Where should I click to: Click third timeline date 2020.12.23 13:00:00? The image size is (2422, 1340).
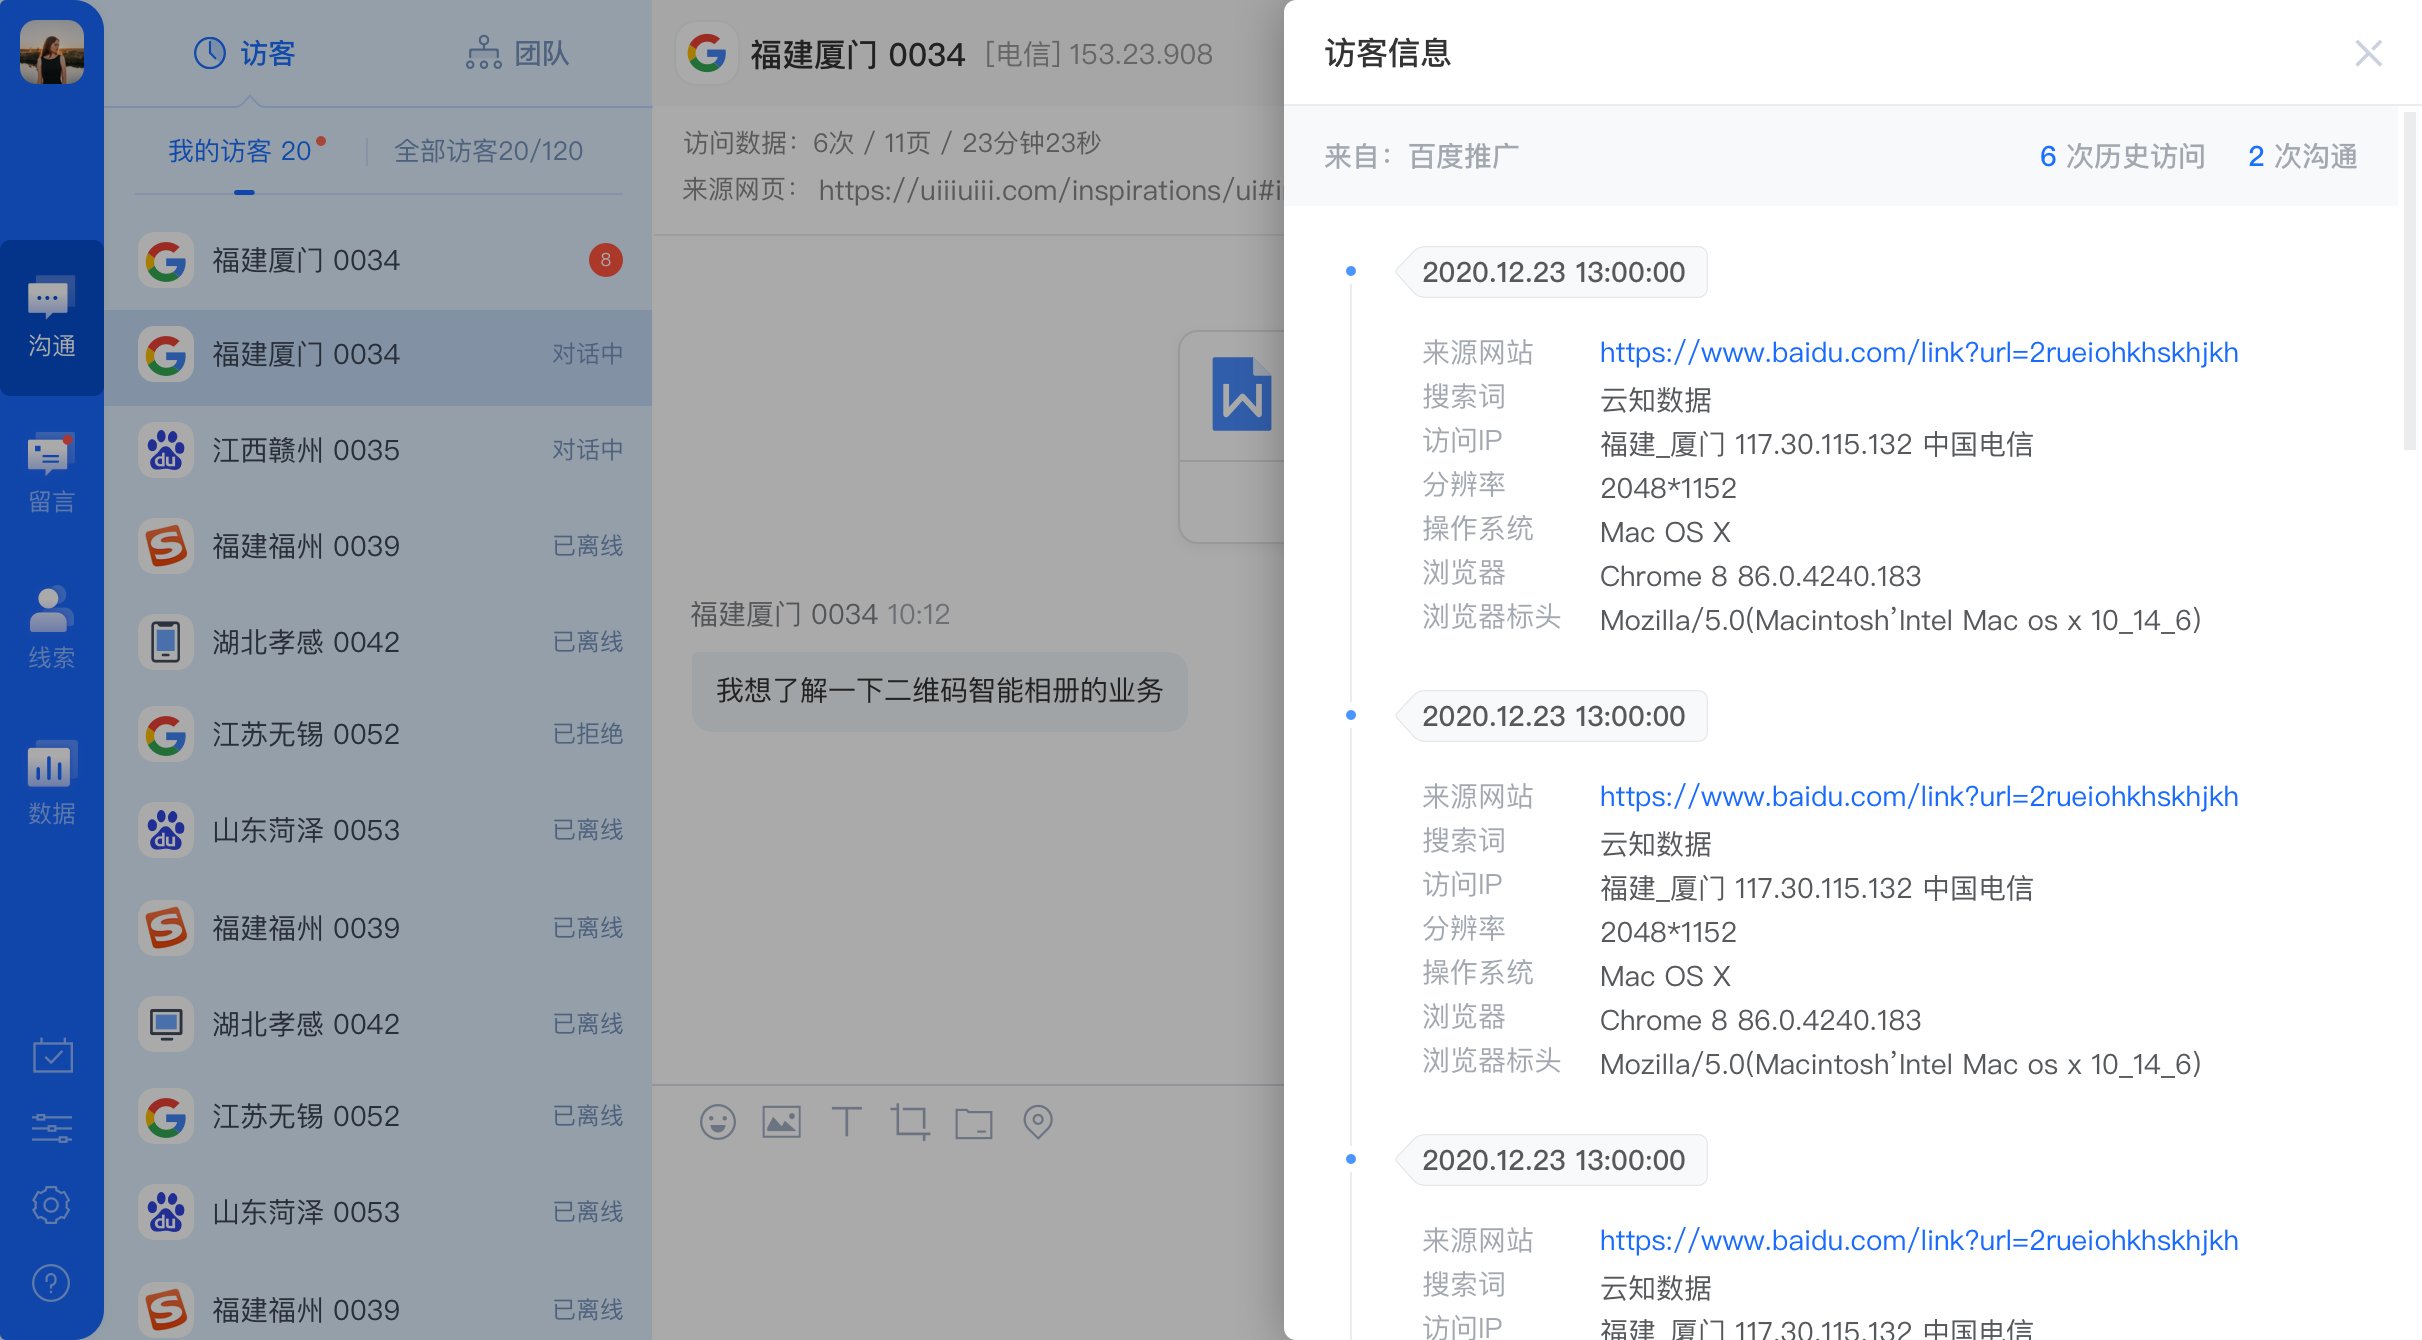(1553, 1160)
